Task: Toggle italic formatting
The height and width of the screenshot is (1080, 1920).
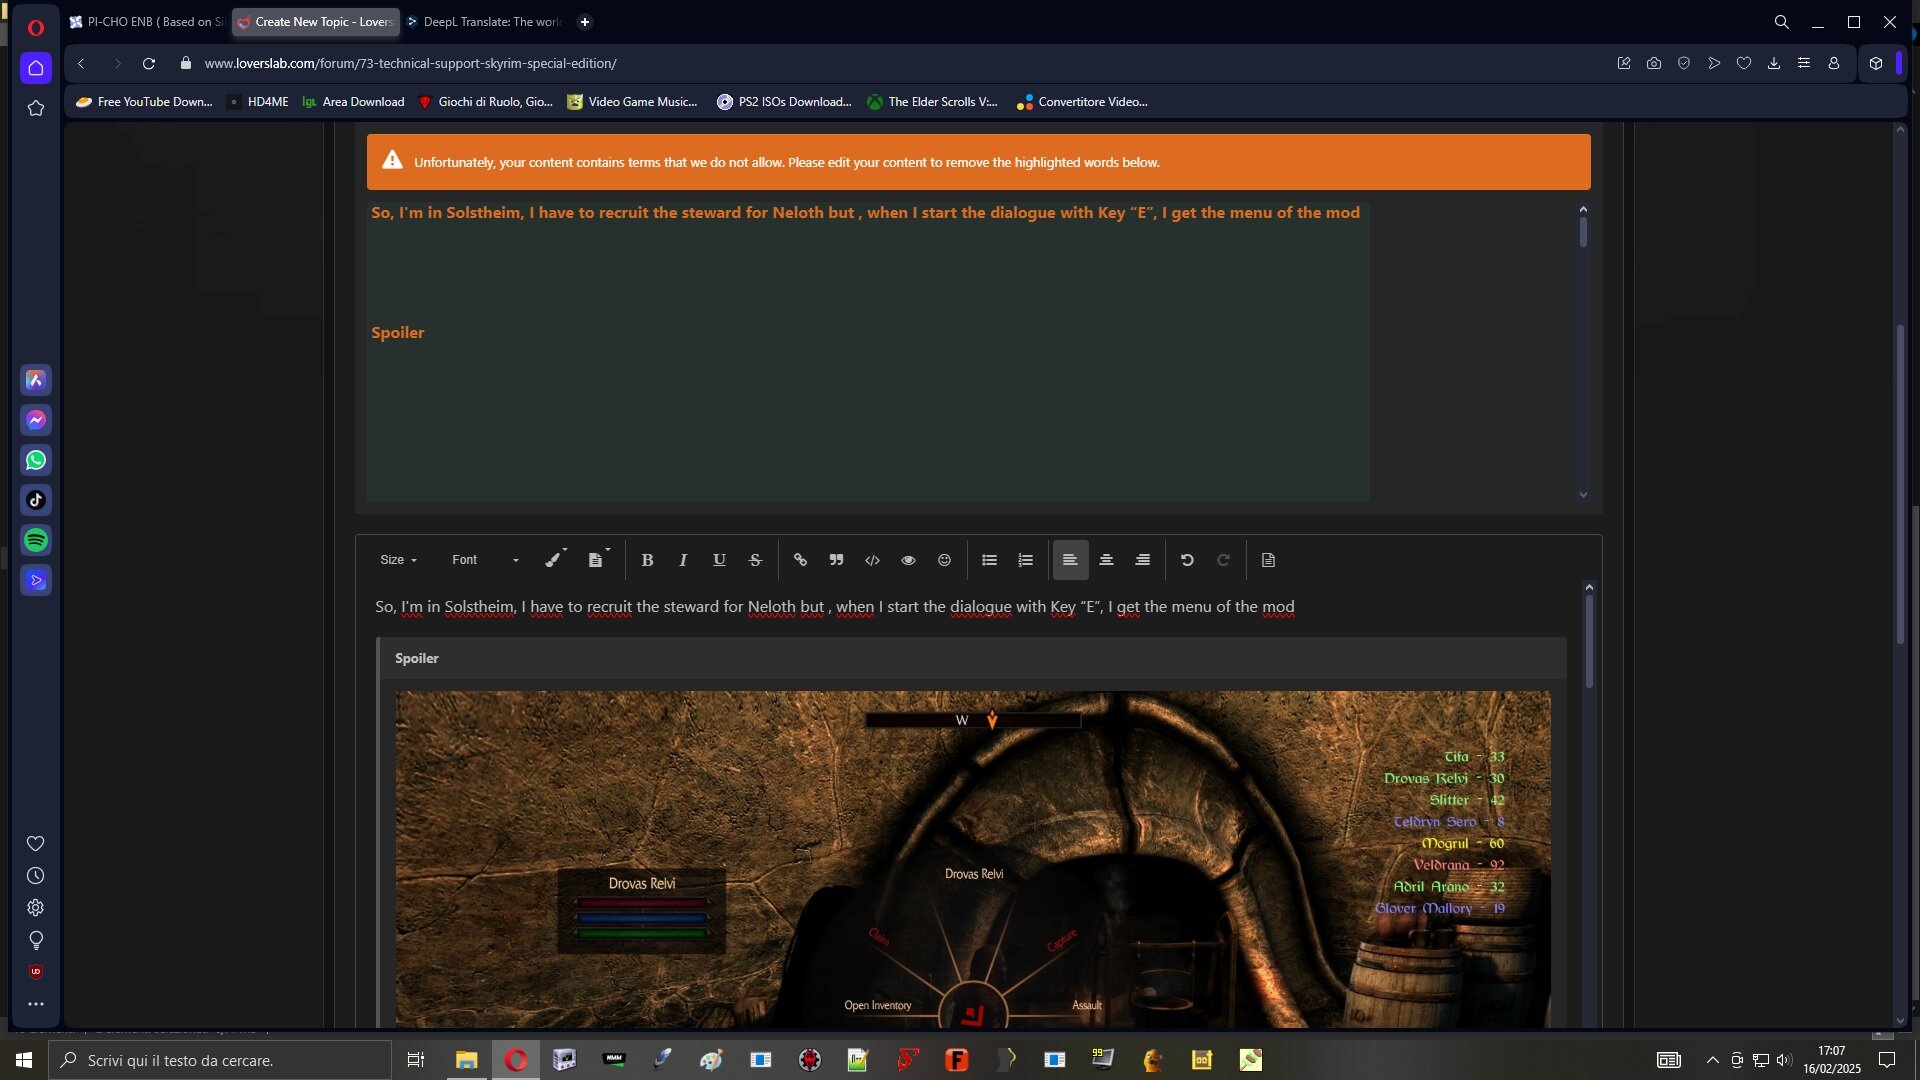Action: [x=683, y=560]
